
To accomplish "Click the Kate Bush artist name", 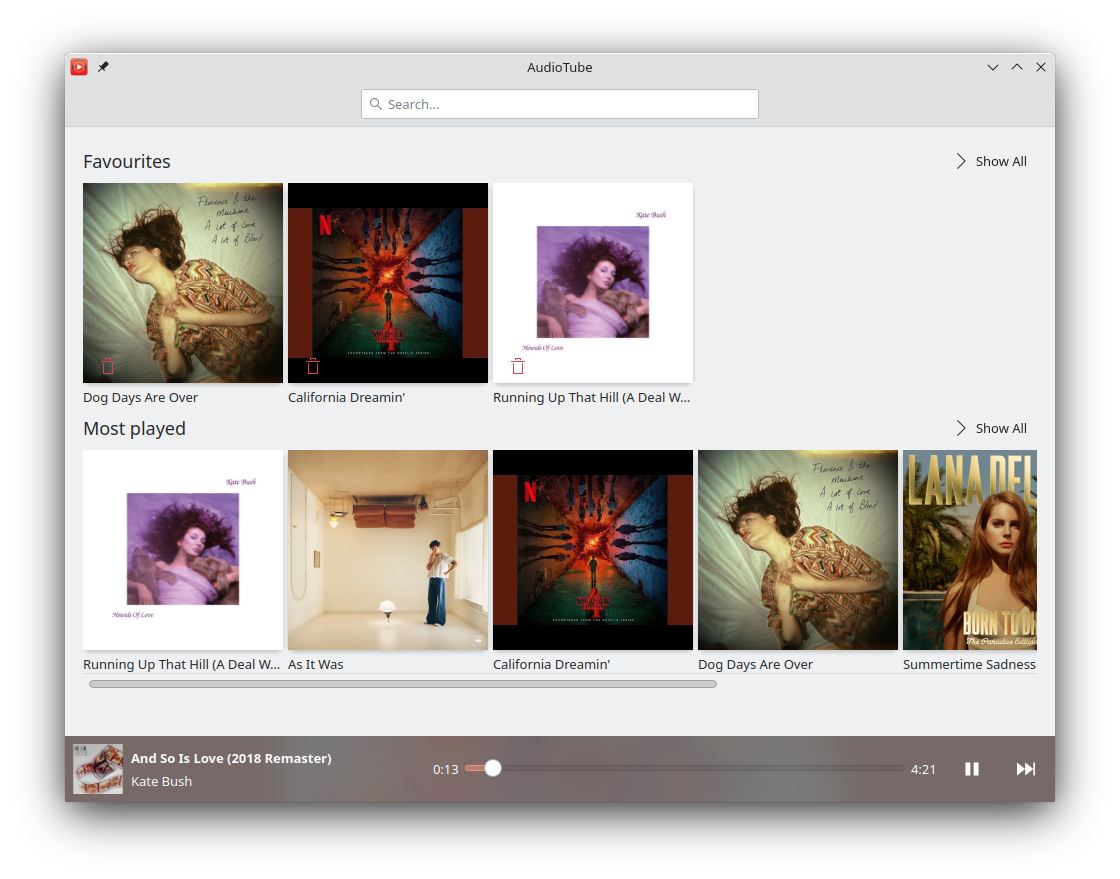I will [x=161, y=781].
